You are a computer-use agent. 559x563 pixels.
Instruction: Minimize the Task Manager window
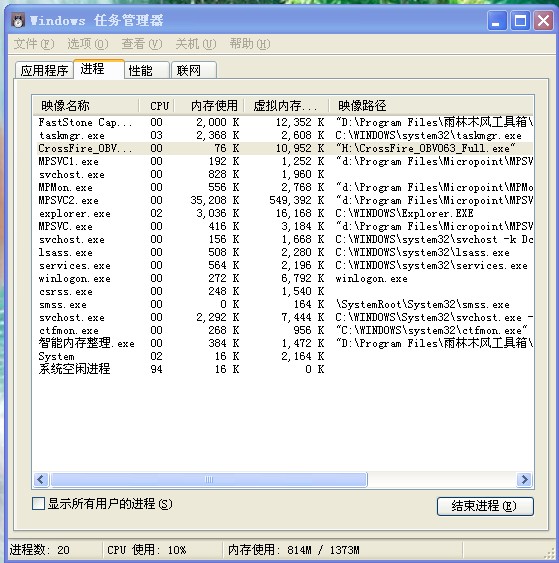[x=497, y=20]
